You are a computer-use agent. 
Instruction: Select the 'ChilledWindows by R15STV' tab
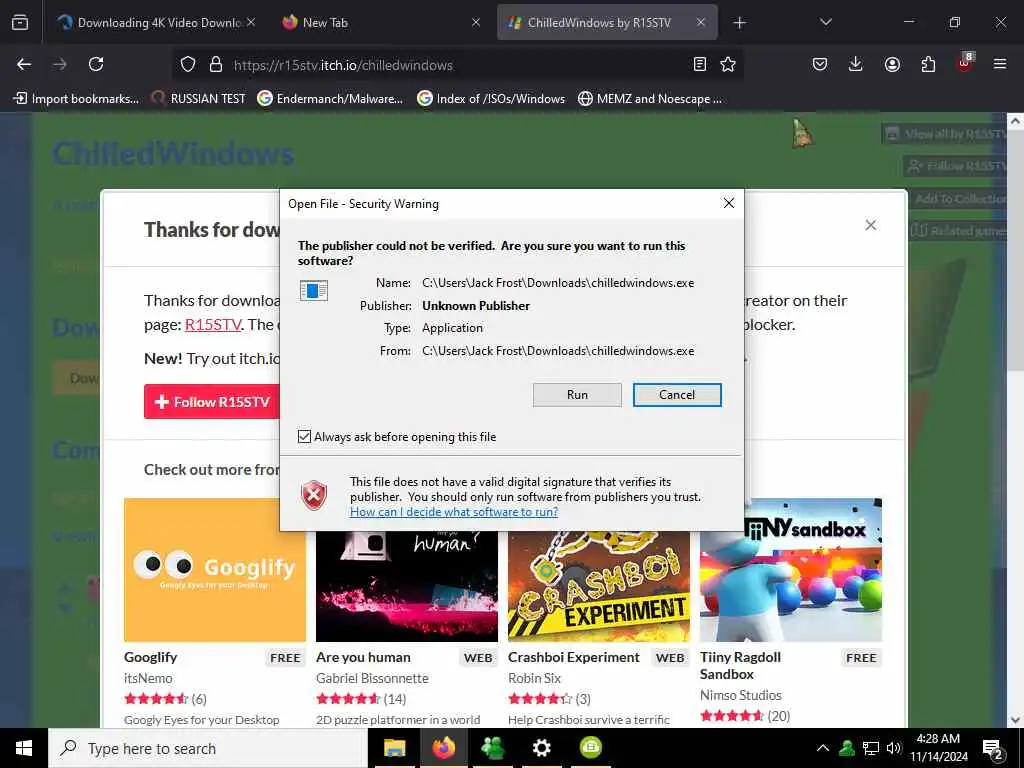coord(607,22)
